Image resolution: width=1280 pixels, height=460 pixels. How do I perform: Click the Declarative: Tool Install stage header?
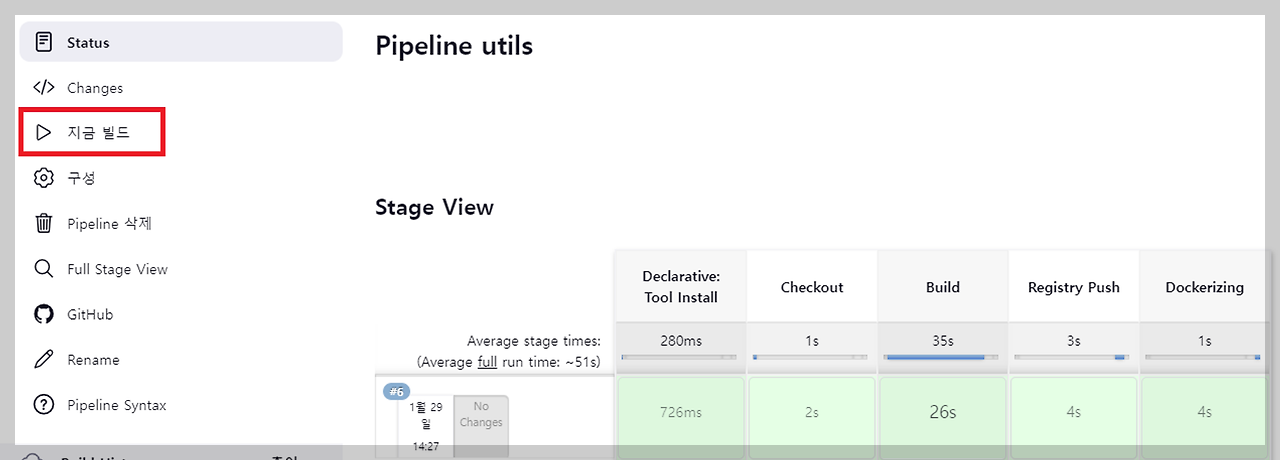point(681,286)
